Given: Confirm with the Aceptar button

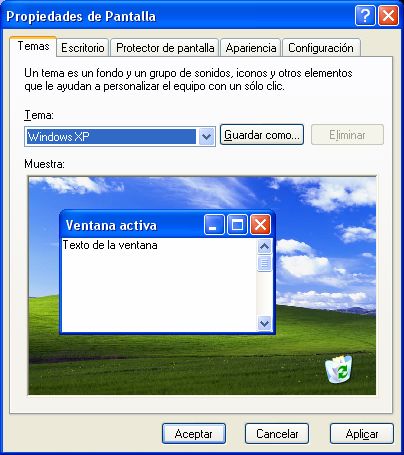Looking at the screenshot, I should click(194, 434).
